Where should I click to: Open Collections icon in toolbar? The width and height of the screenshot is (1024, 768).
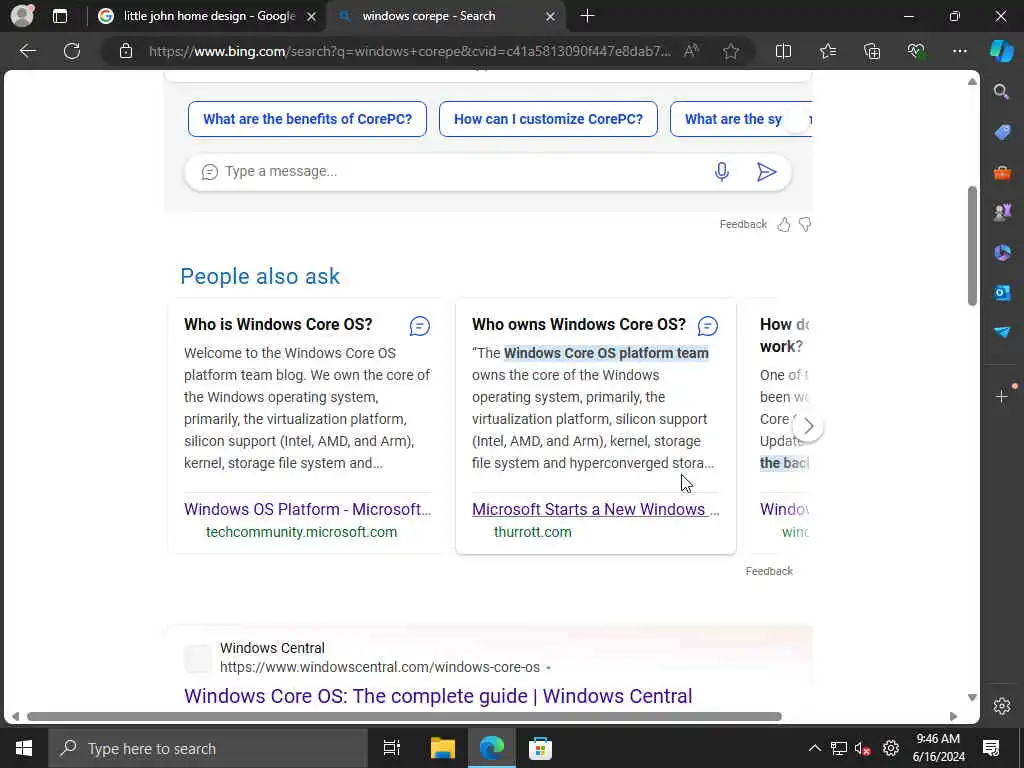click(872, 51)
